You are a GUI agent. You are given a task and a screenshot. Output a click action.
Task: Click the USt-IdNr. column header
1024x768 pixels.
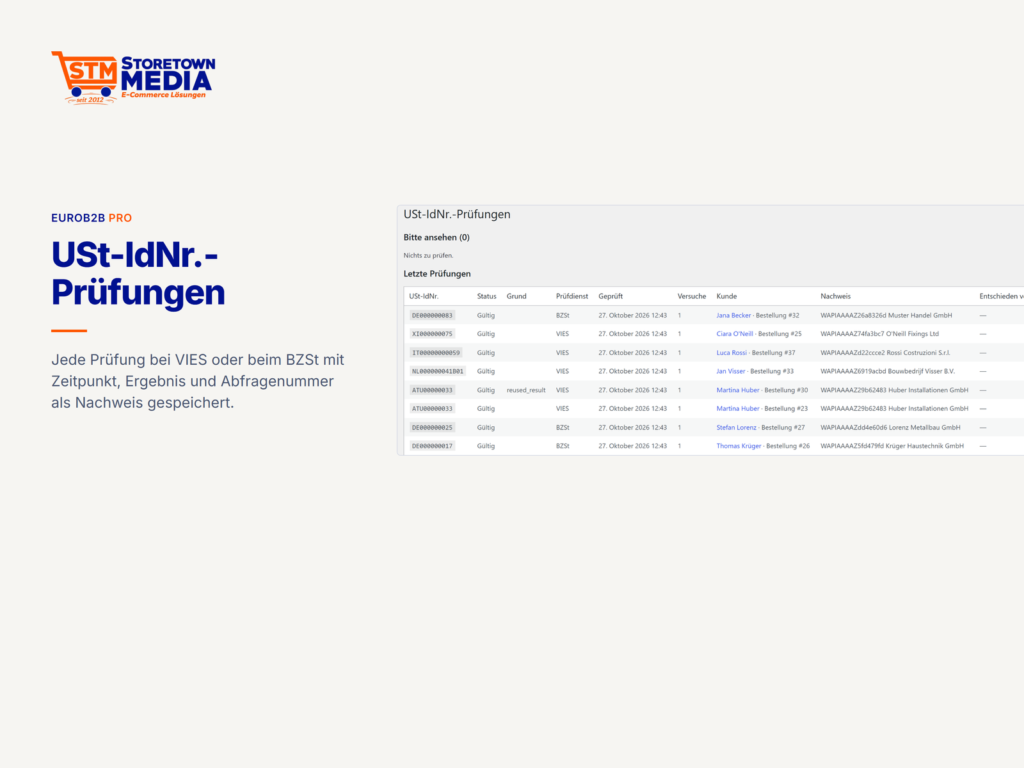tap(424, 296)
